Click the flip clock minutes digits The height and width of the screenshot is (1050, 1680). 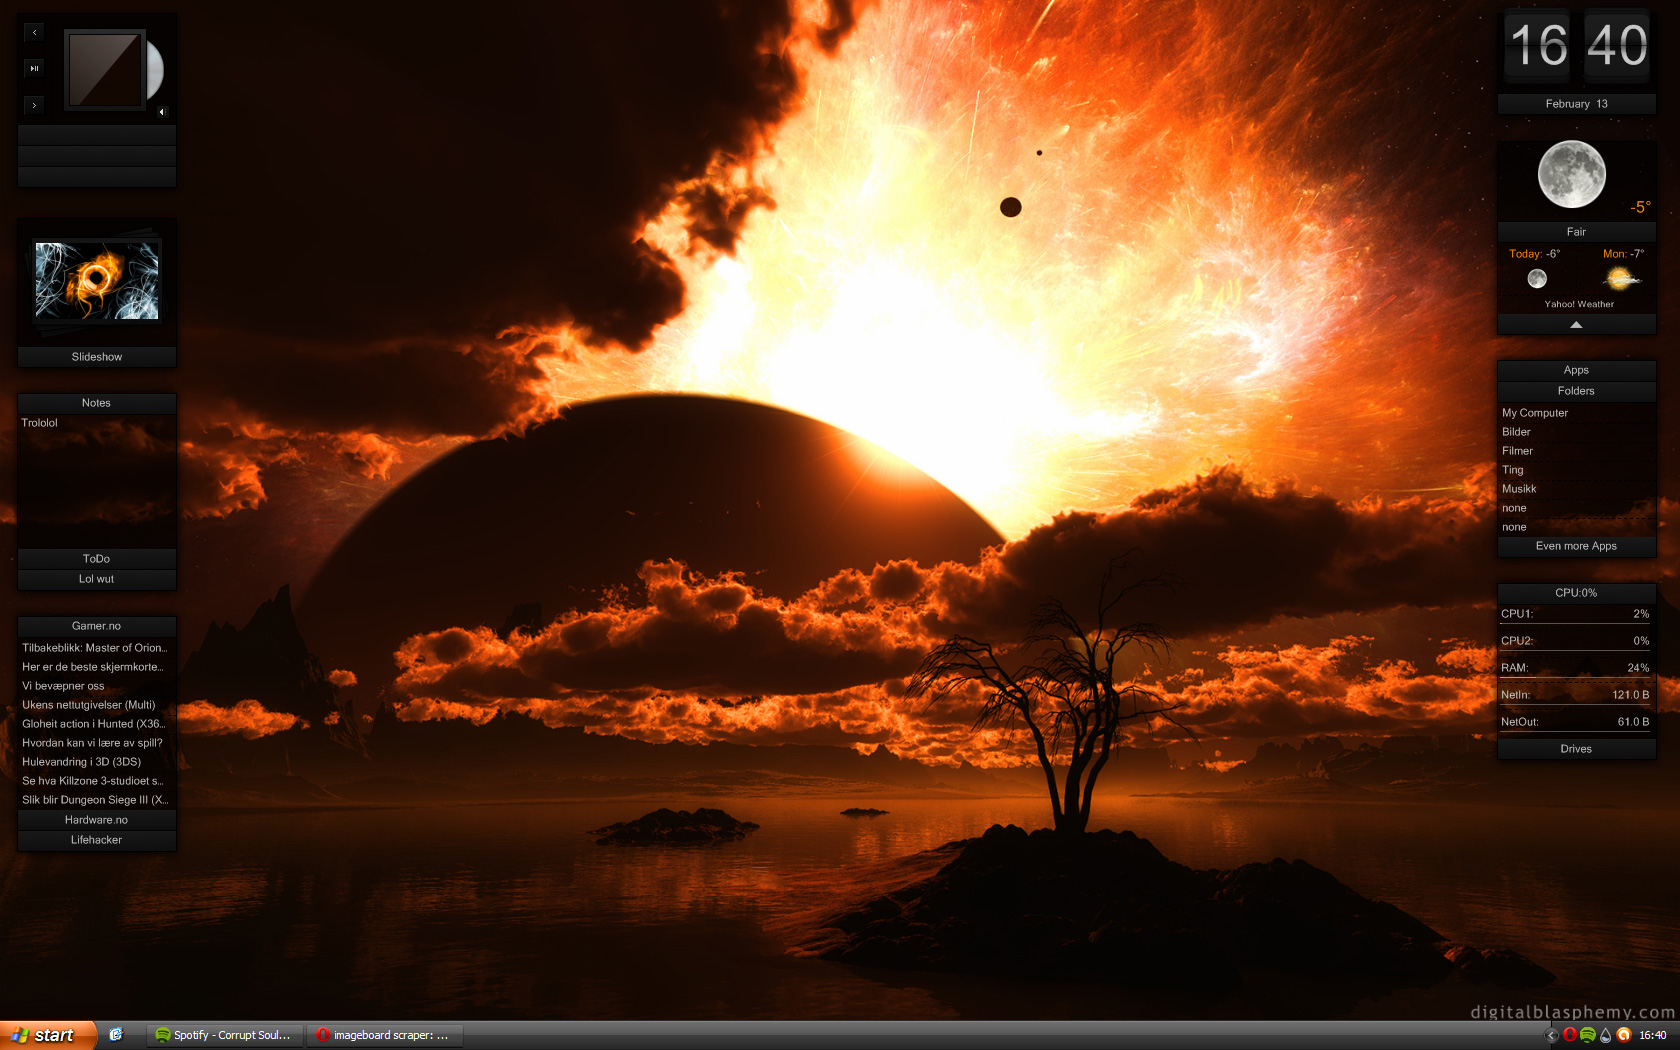click(x=1616, y=46)
